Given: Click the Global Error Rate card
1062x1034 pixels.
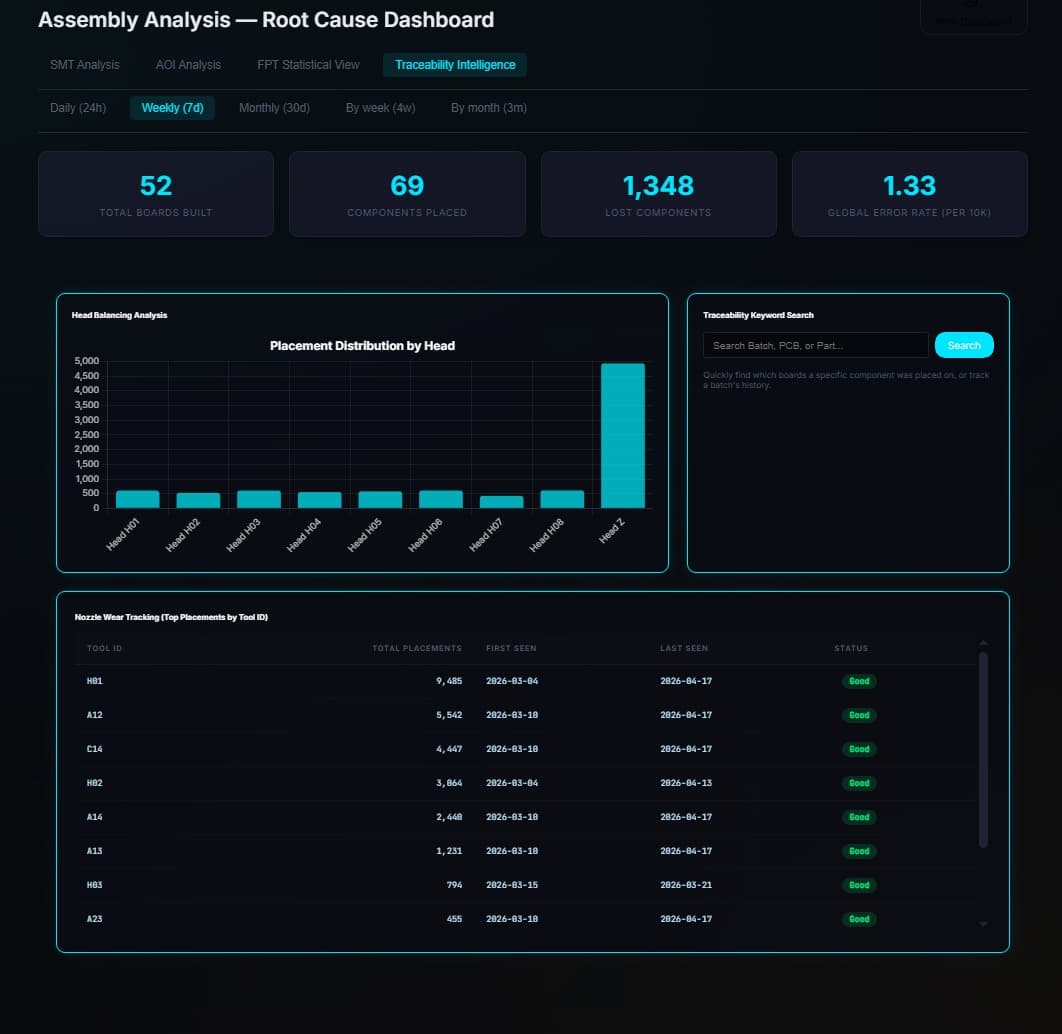Looking at the screenshot, I should 910,194.
